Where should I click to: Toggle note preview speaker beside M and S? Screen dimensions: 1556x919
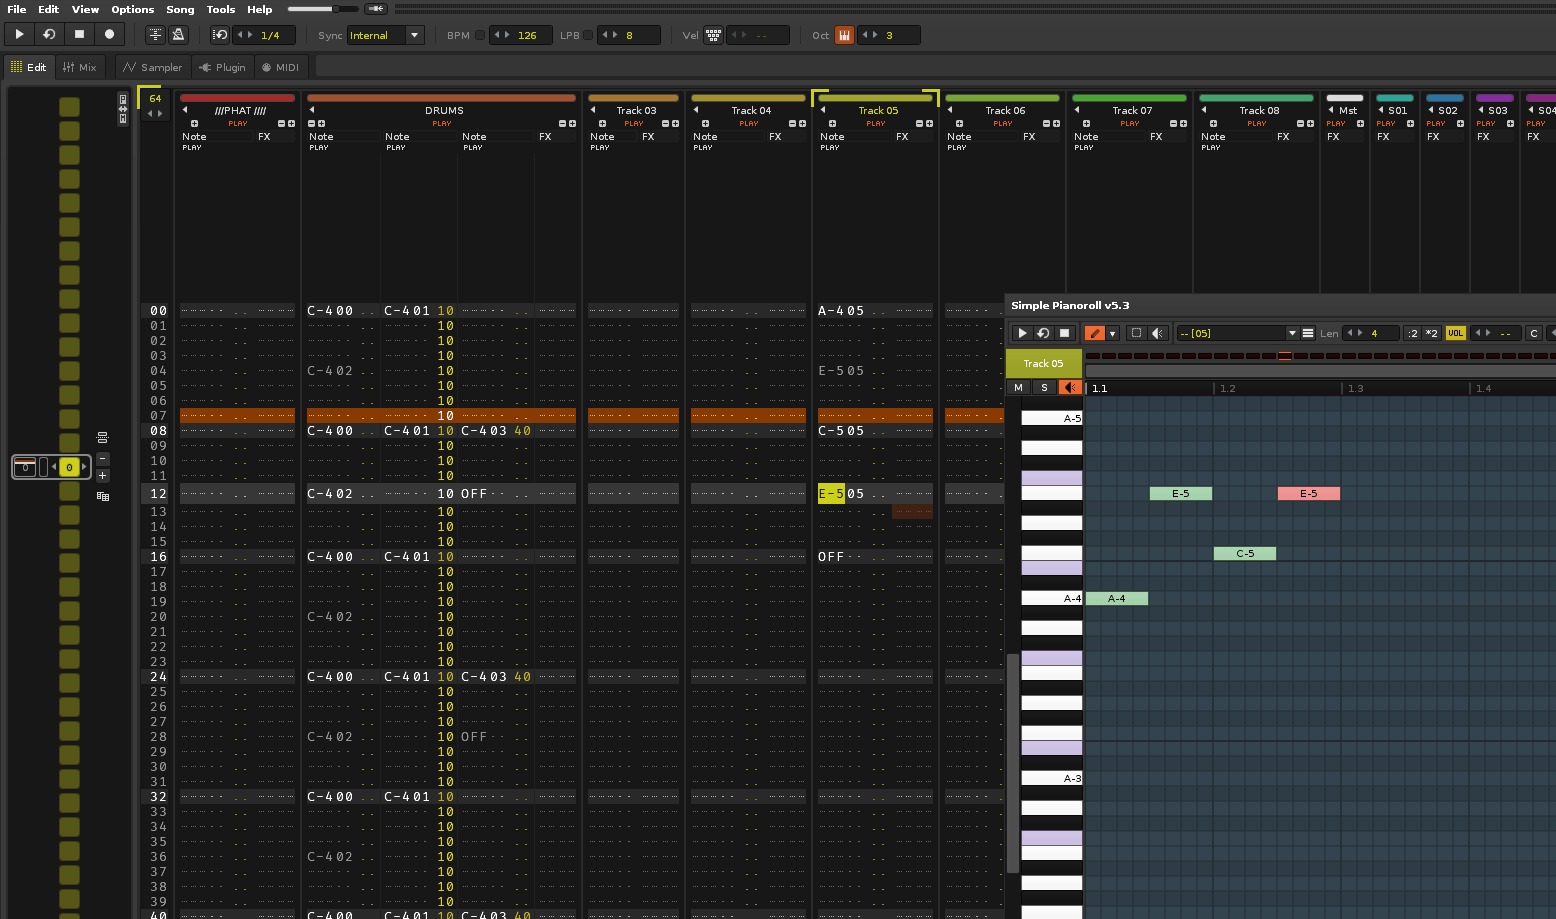[1070, 387]
